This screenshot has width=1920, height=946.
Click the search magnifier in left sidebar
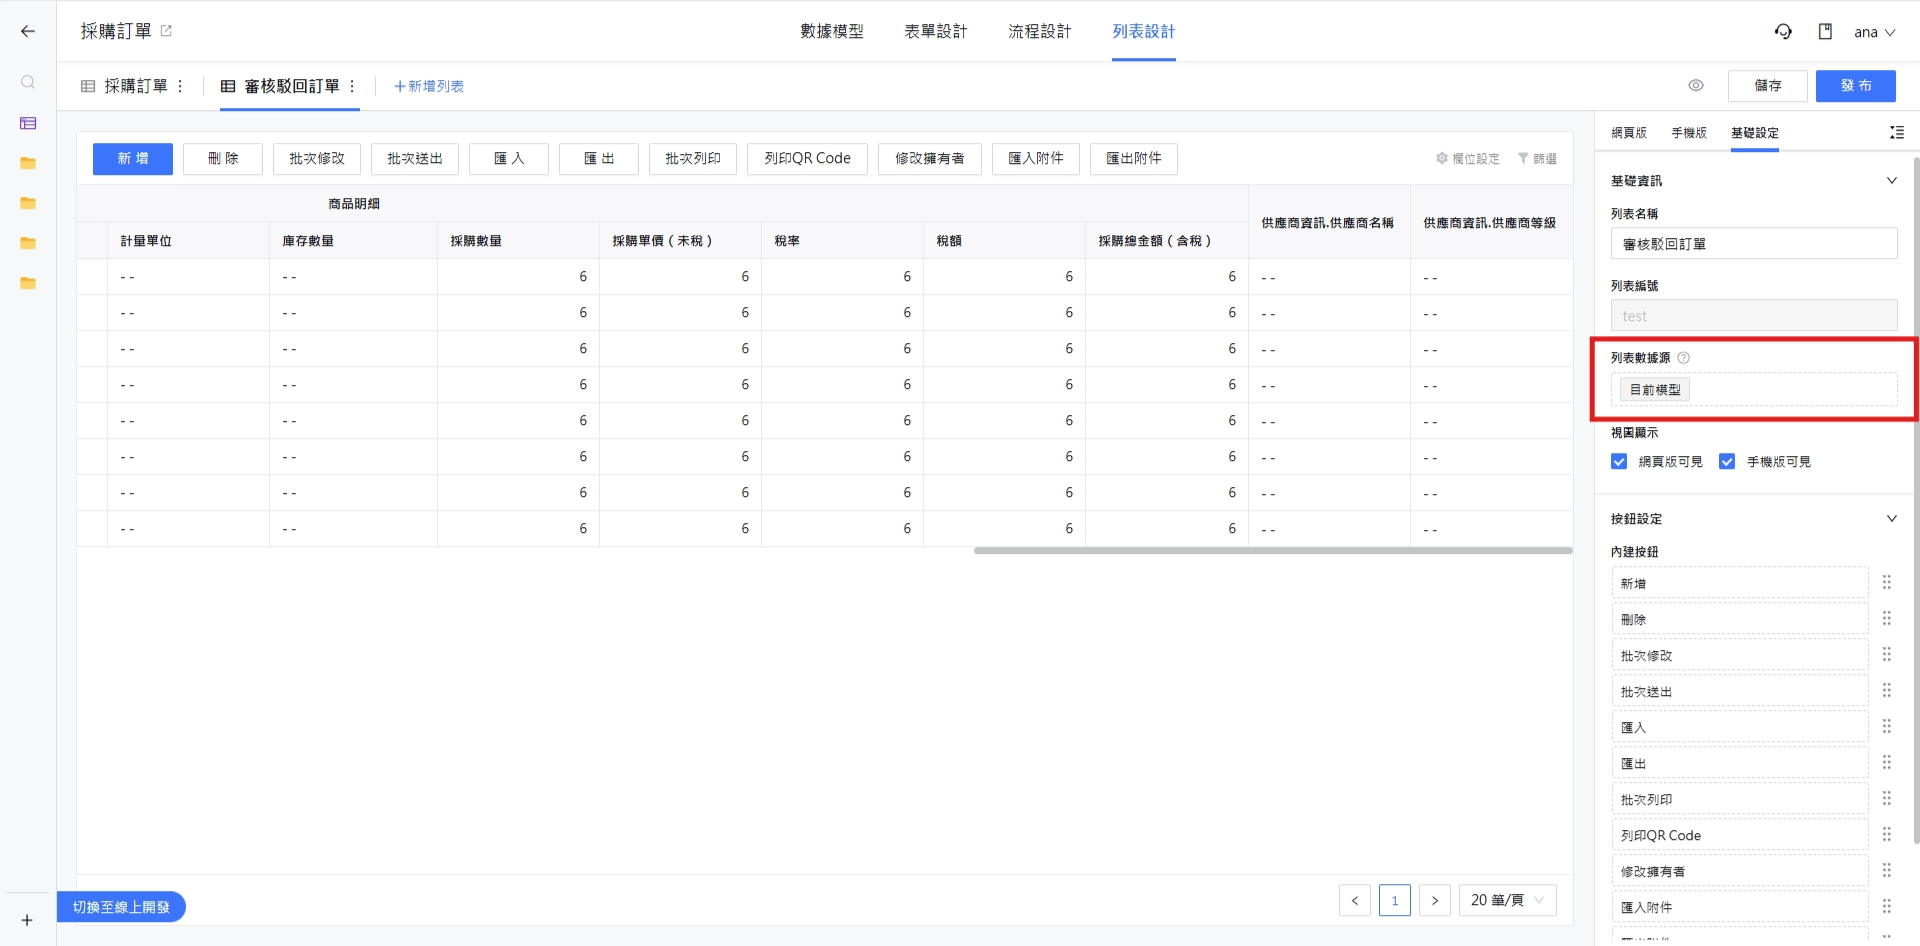pos(28,82)
